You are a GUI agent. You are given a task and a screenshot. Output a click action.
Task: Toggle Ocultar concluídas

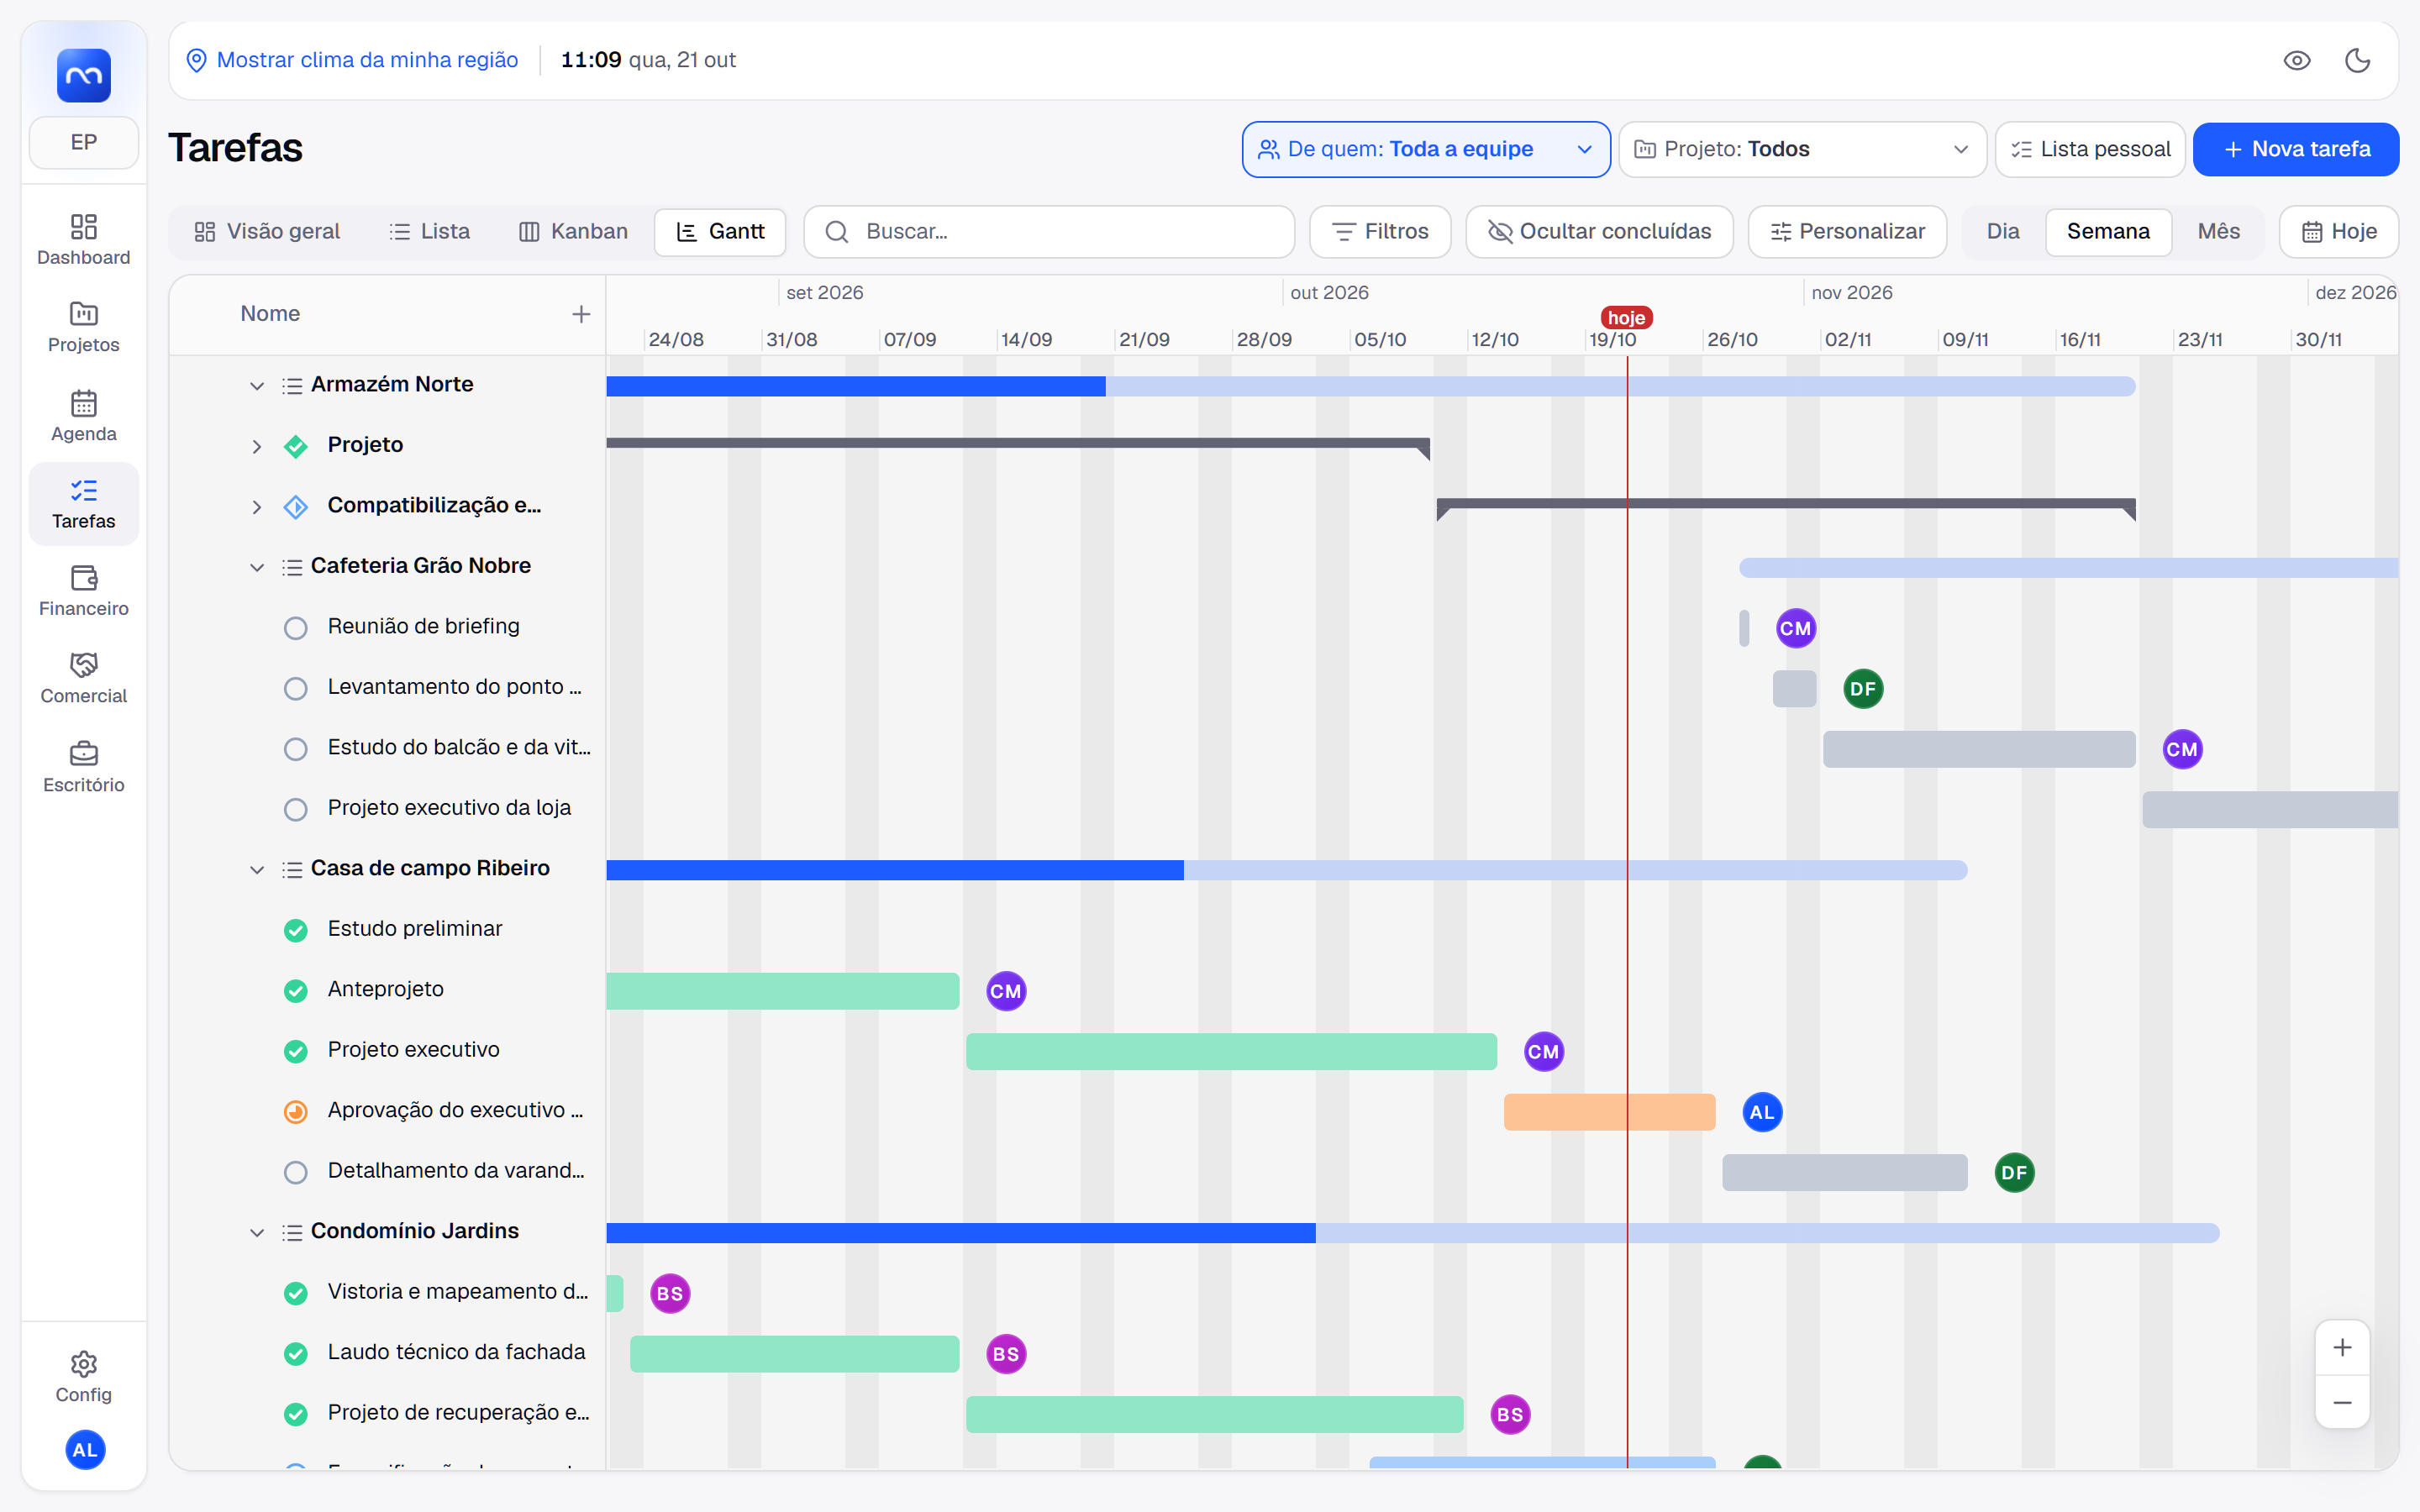point(1599,231)
